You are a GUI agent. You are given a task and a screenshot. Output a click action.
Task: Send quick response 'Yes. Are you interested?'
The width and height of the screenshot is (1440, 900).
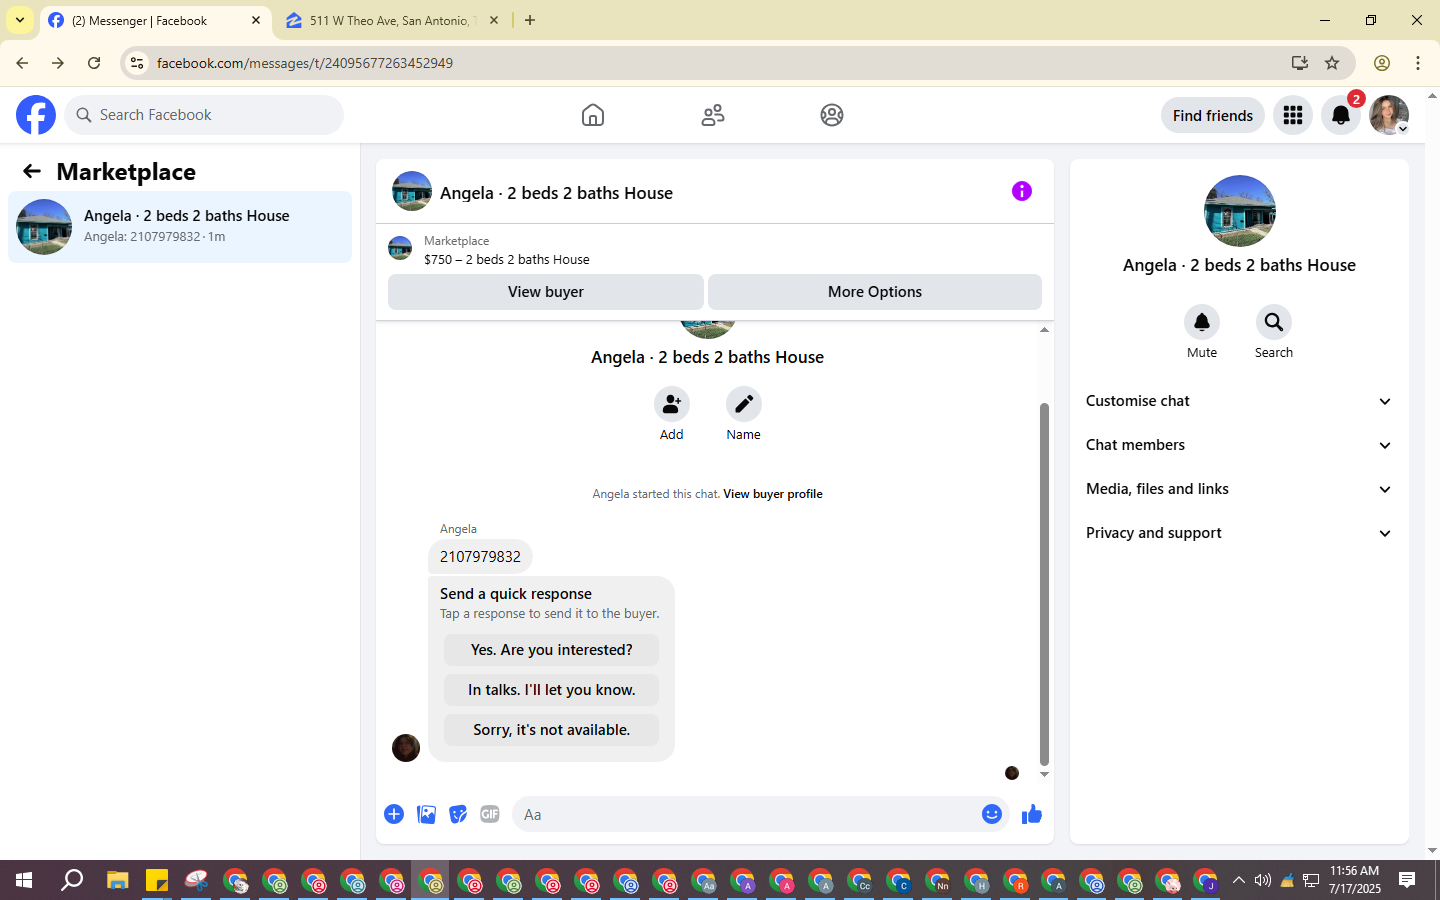point(552,650)
